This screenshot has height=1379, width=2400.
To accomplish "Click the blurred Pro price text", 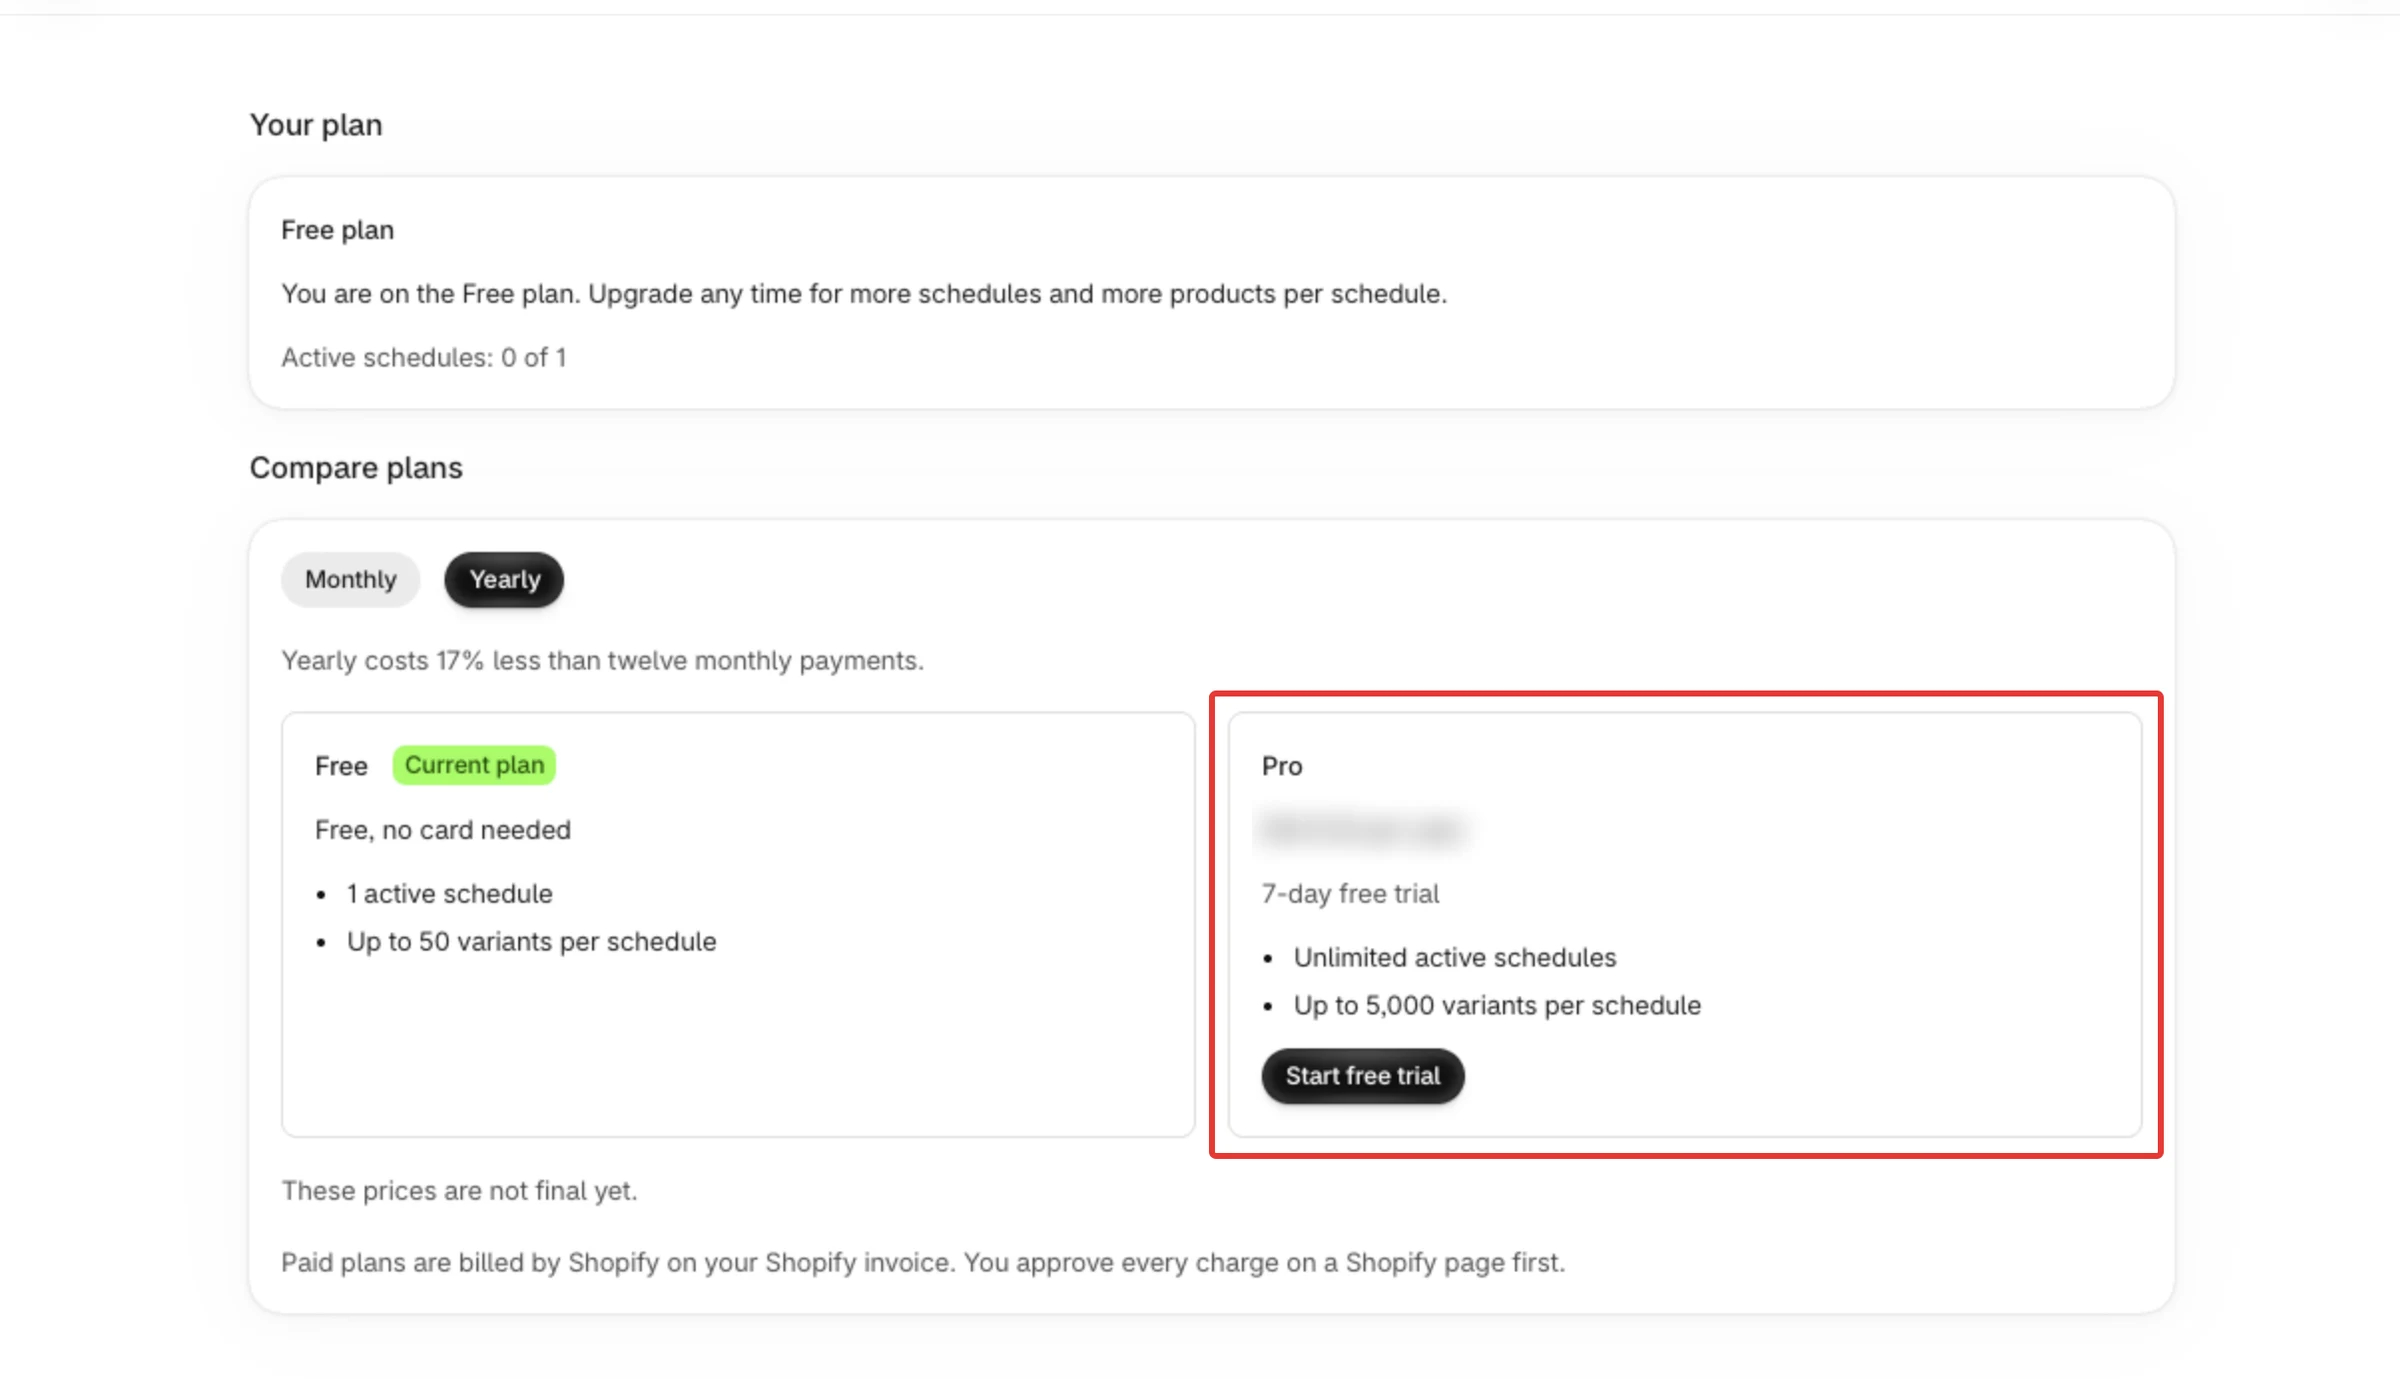I will pyautogui.click(x=1362, y=830).
